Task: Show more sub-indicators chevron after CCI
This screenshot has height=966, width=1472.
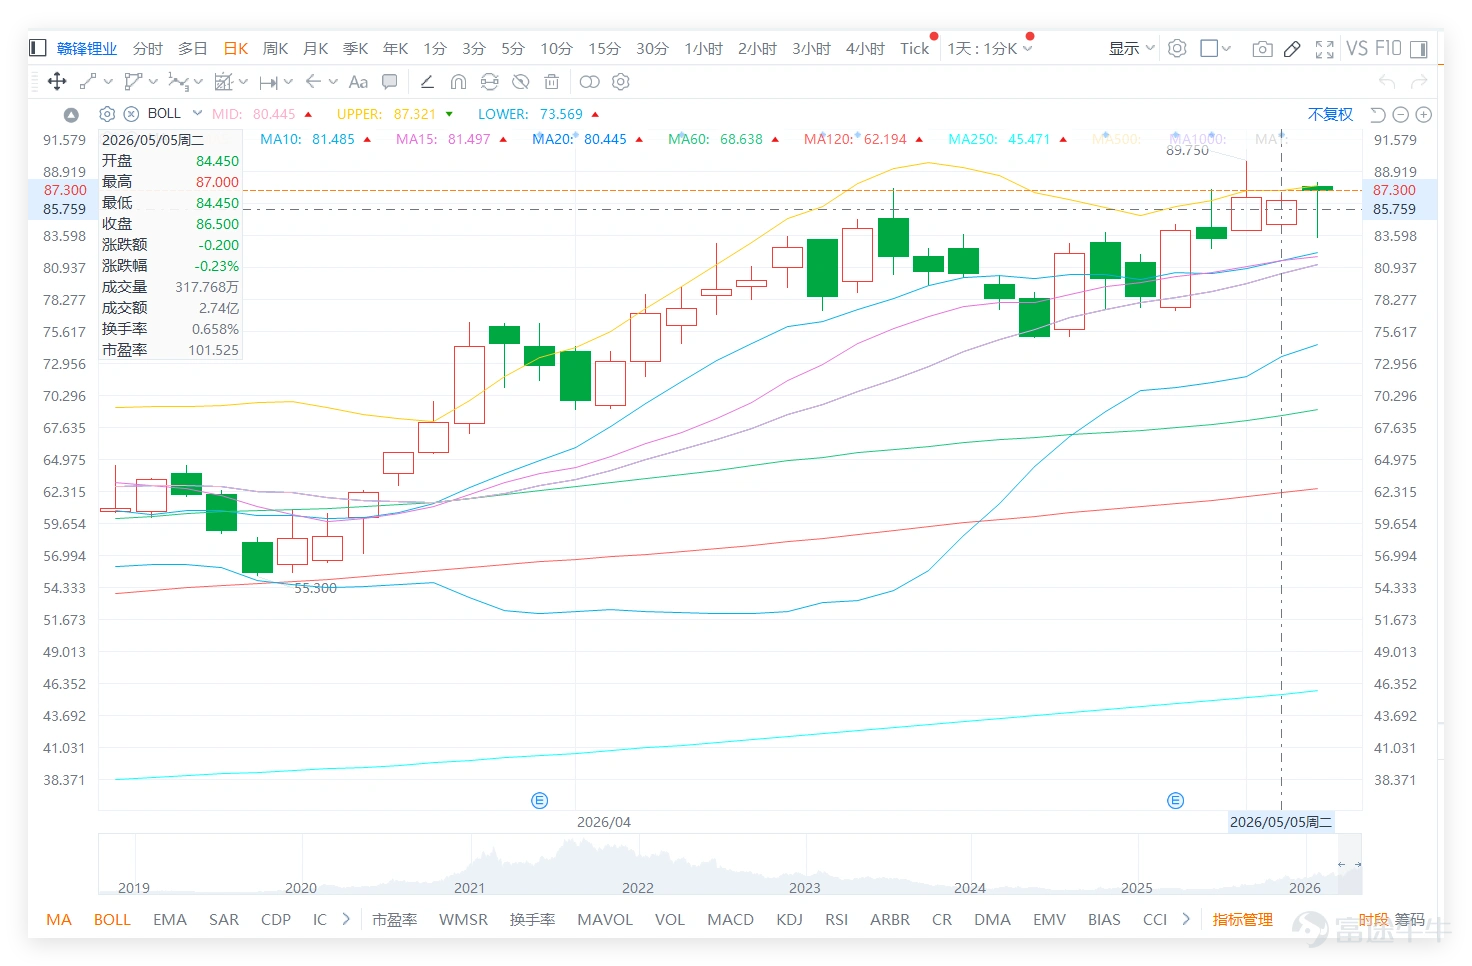Action: tap(1186, 919)
